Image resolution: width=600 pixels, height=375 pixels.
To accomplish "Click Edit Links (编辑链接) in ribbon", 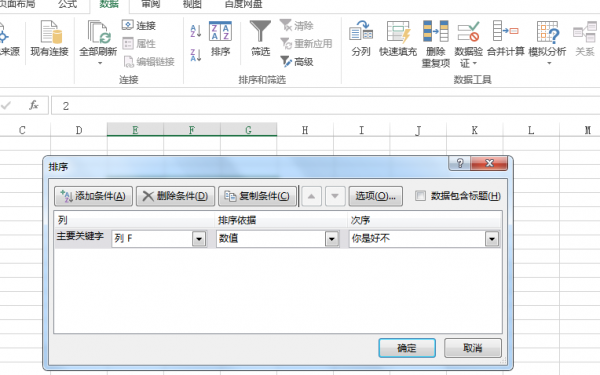I will [x=149, y=61].
